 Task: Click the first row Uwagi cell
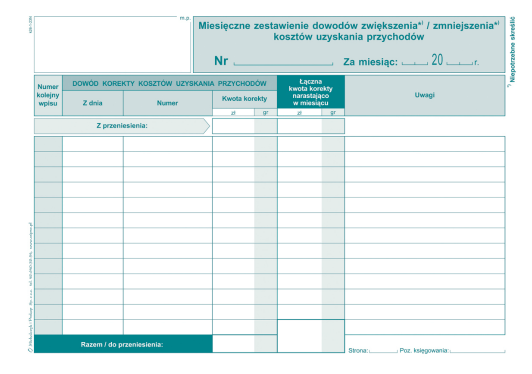coord(425,144)
